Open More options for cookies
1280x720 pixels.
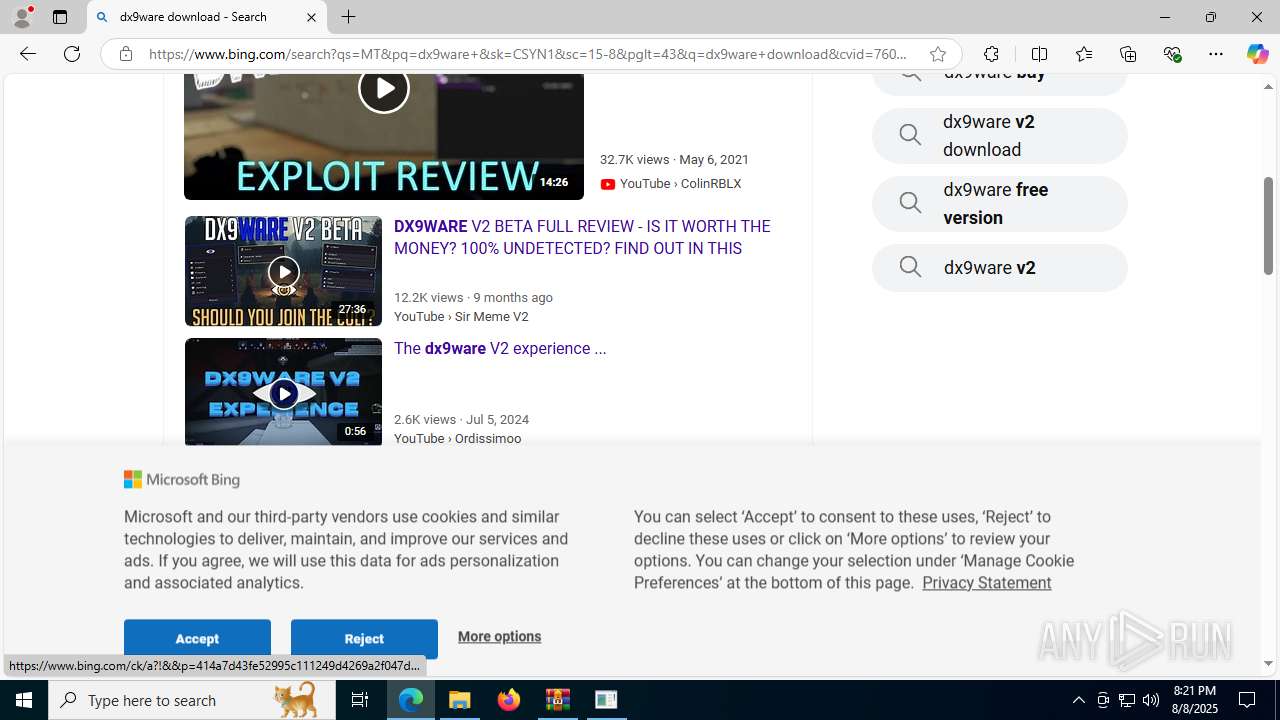click(x=499, y=637)
